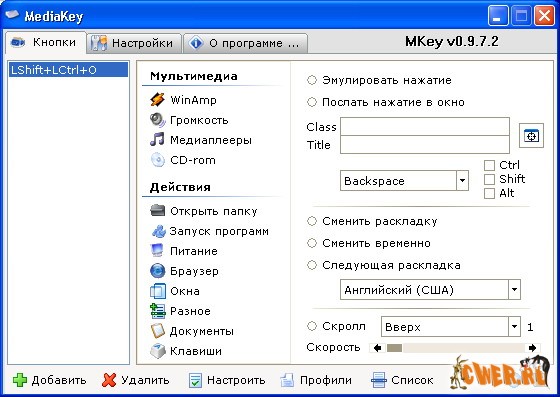
Task: Check the Alt modifier checkbox
Action: [x=489, y=193]
